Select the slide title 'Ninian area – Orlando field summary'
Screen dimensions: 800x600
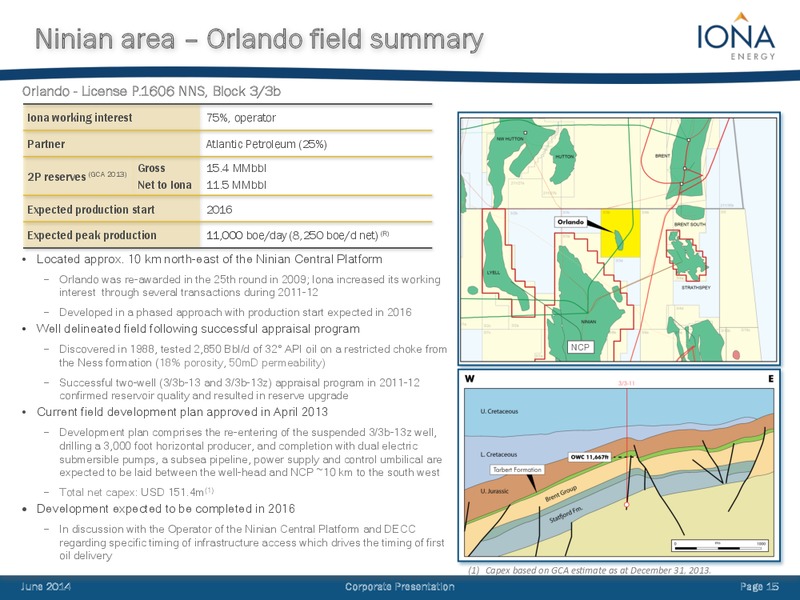click(259, 39)
